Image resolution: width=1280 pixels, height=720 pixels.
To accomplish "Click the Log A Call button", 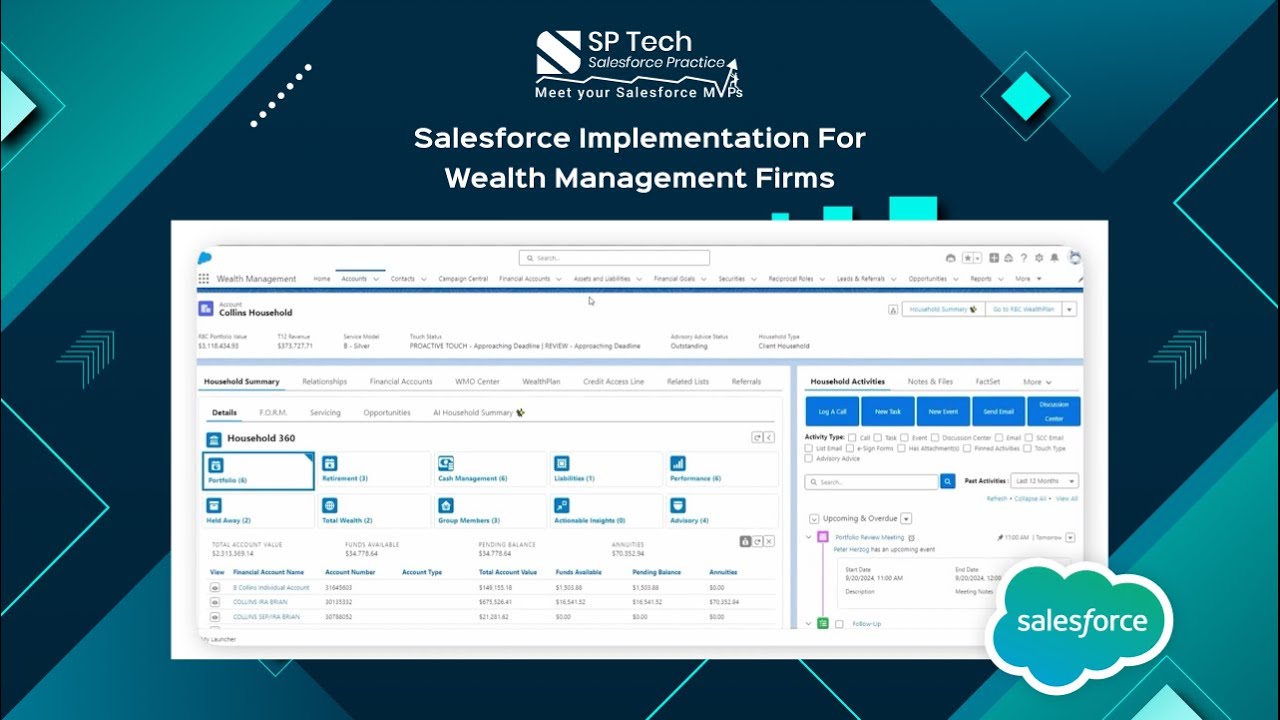I will (x=832, y=411).
